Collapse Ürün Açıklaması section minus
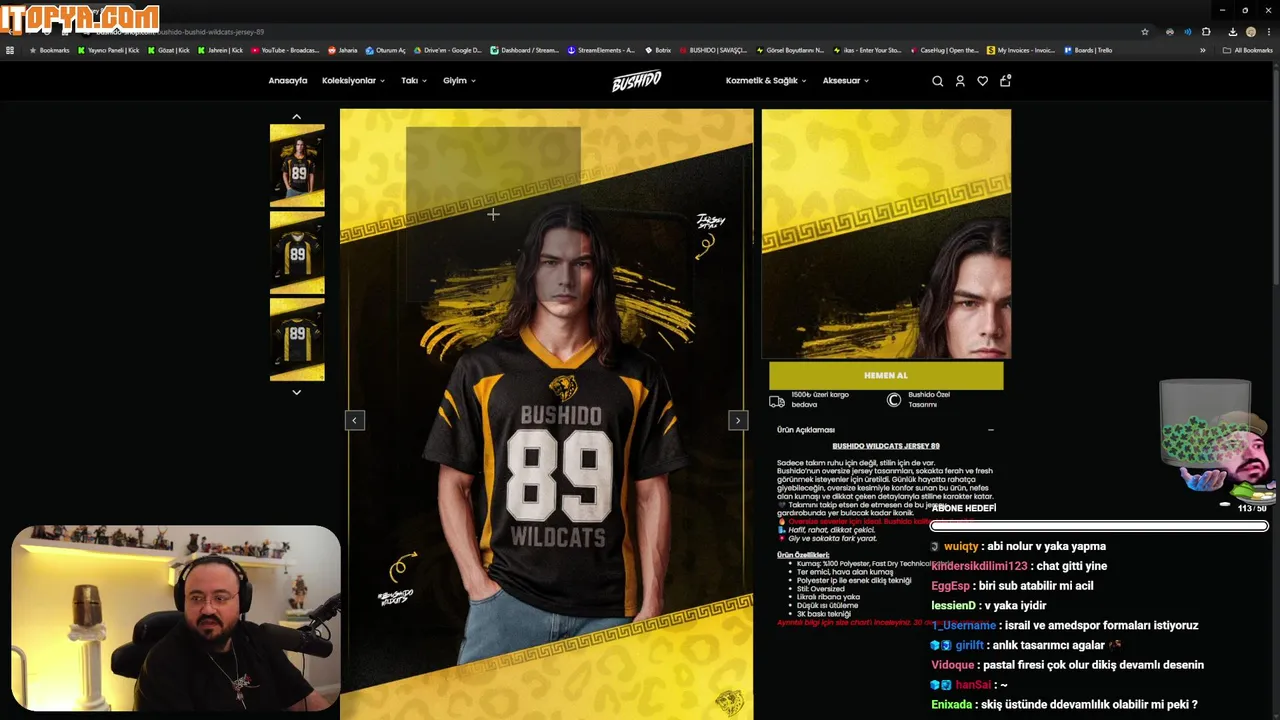Screen dimensions: 1280x720 pyautogui.click(x=991, y=430)
